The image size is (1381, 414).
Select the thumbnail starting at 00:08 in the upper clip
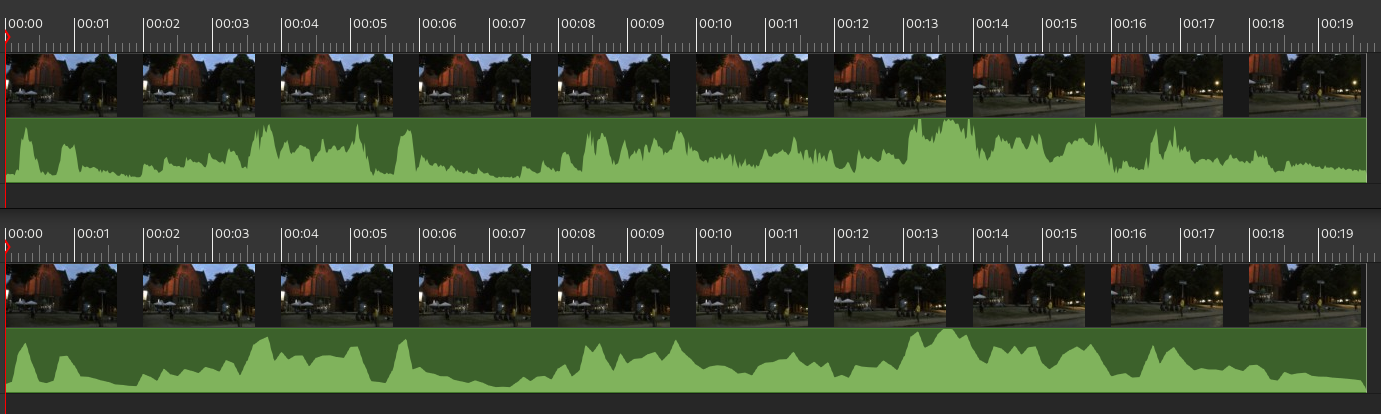[614, 85]
